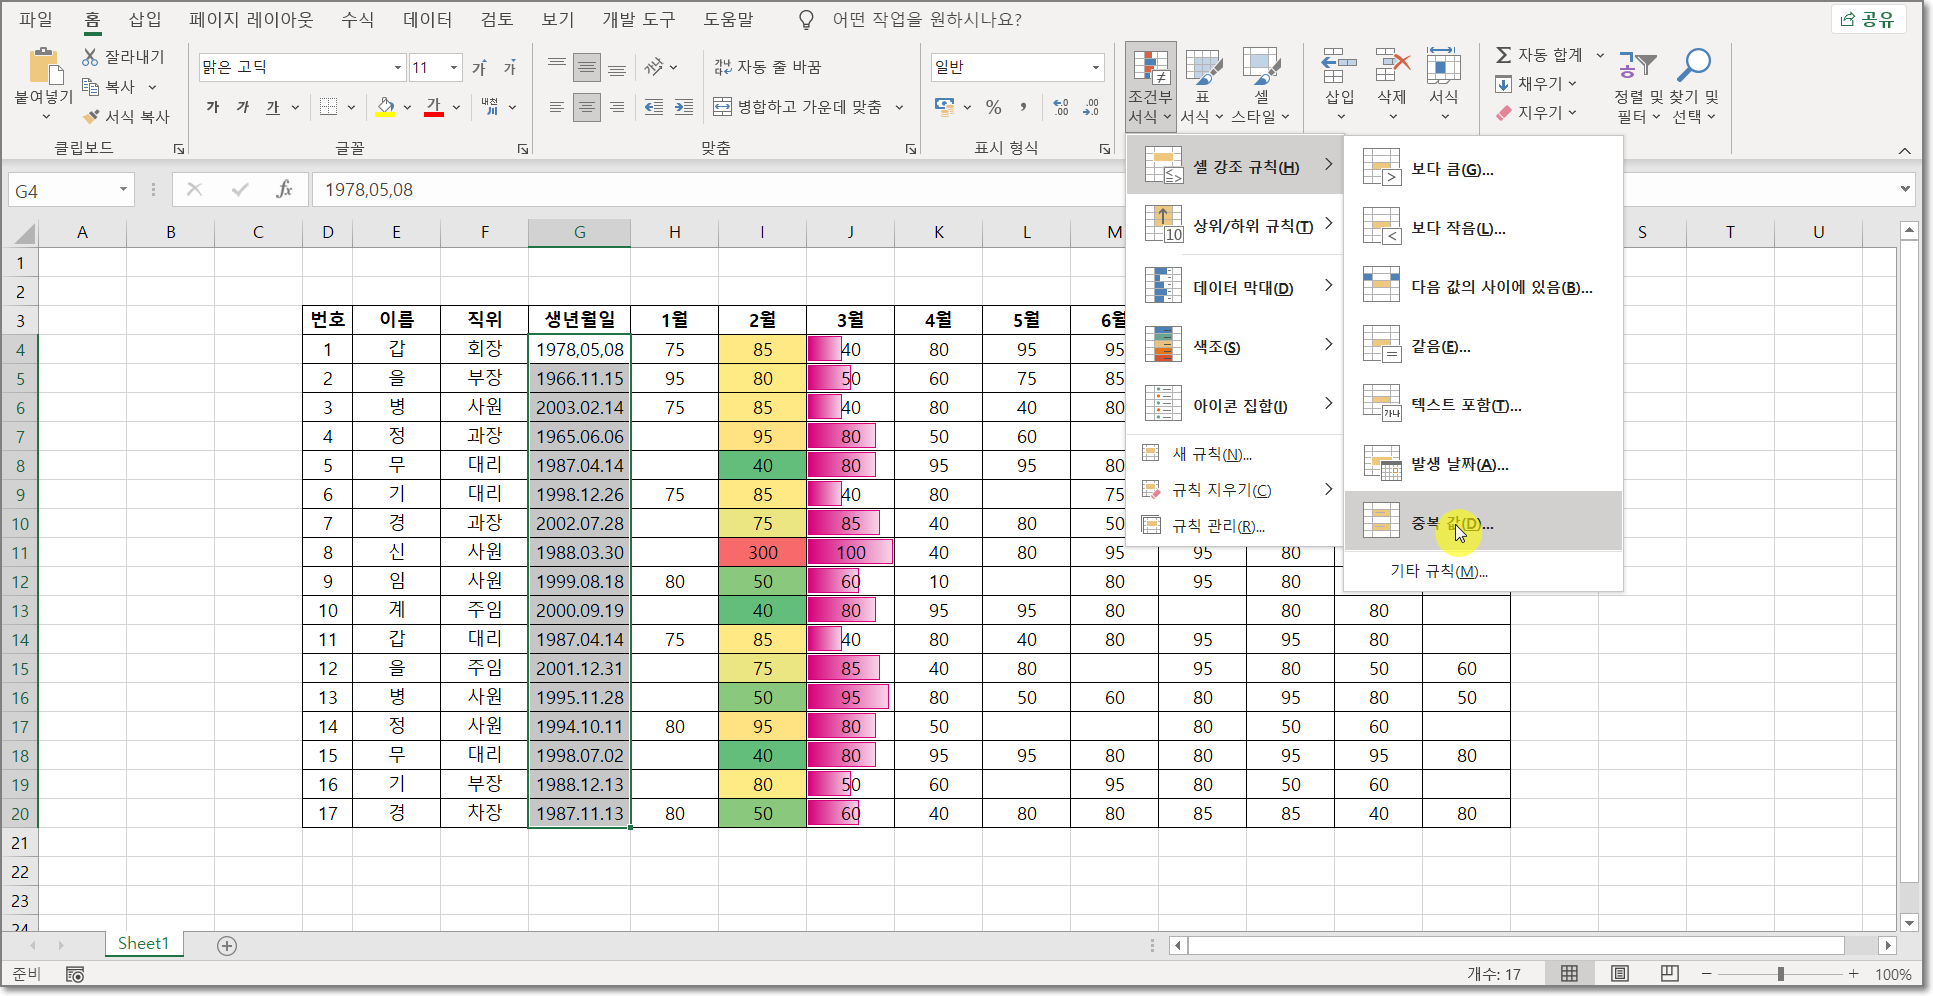Toggle Underline (밑줄 가) formatting
Viewport: 1933px width, 996px height.
272,107
